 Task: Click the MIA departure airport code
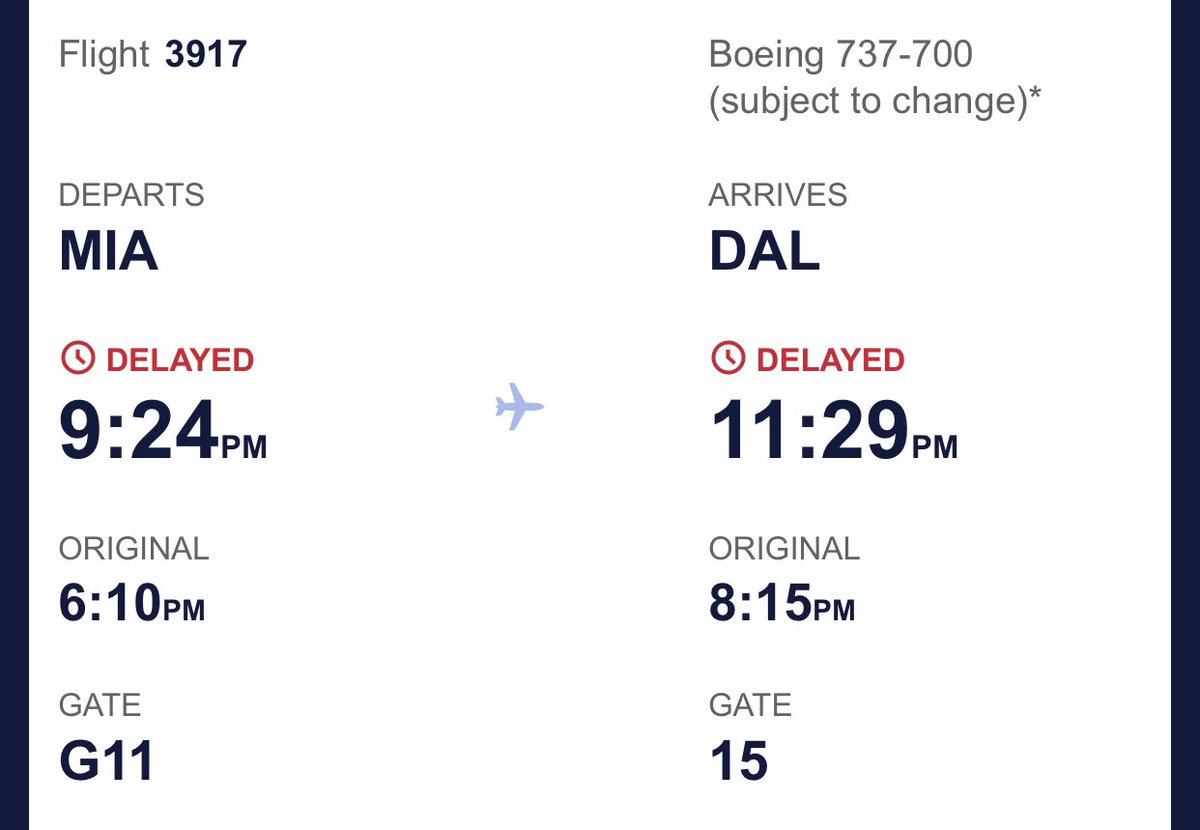tap(108, 252)
